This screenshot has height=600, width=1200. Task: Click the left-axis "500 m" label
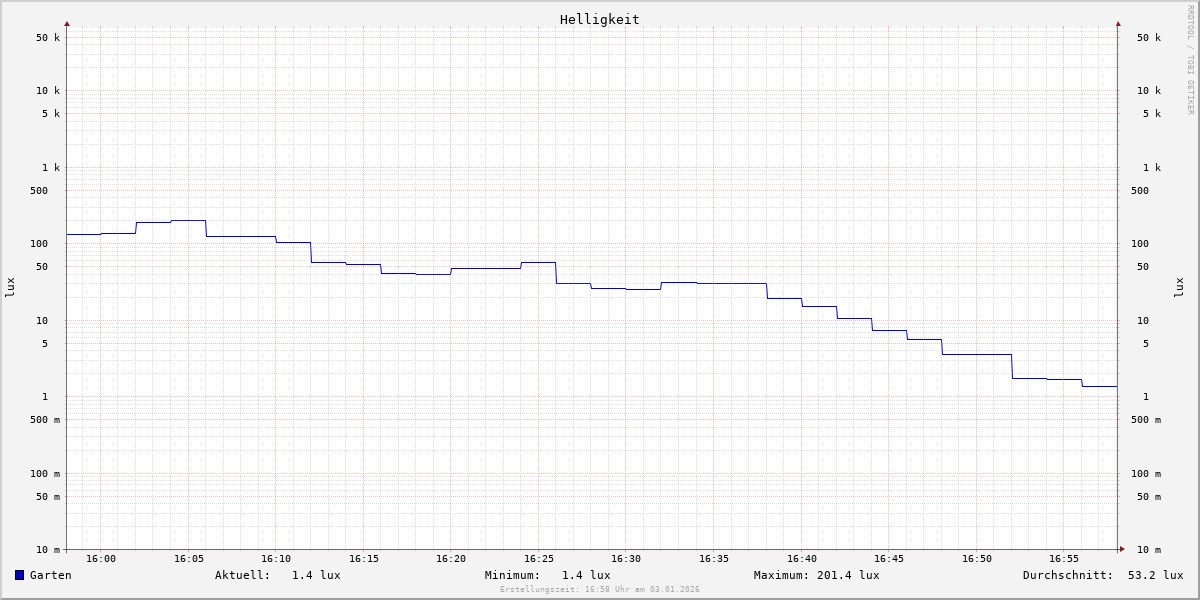pos(45,420)
